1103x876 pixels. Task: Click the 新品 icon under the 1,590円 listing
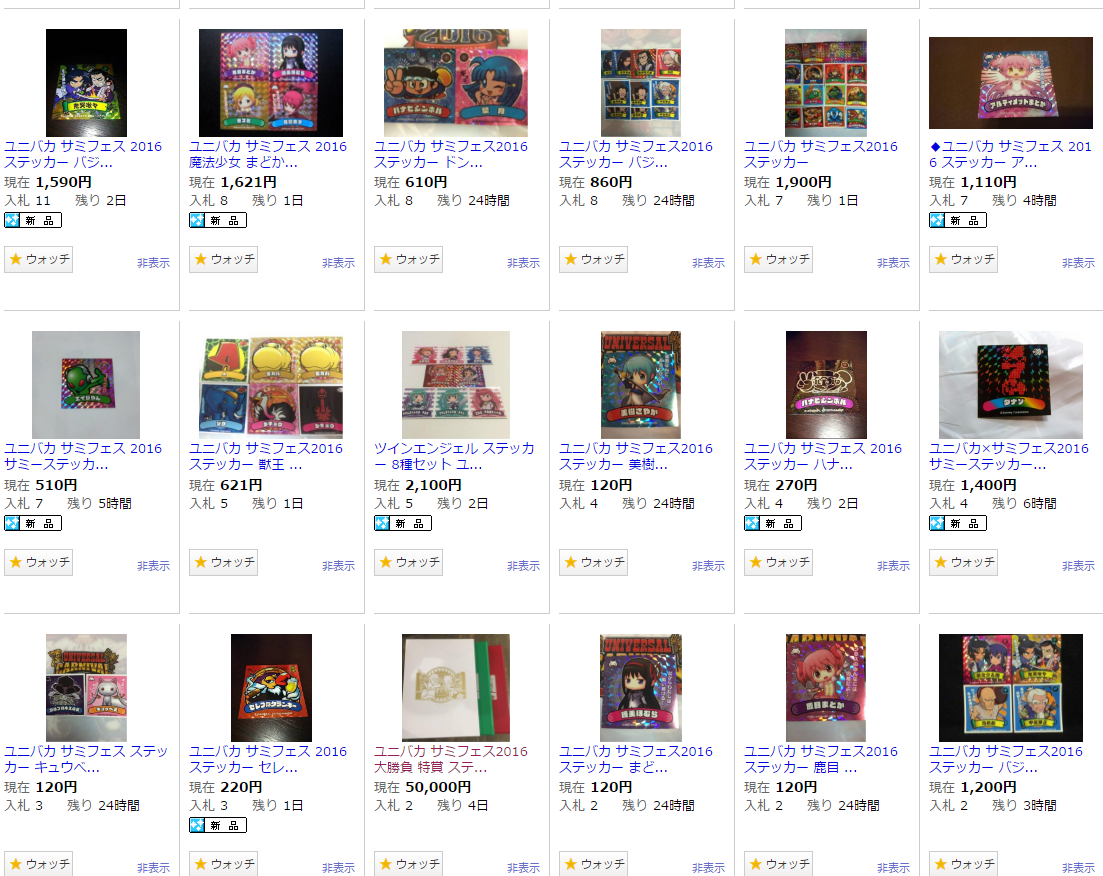[33, 220]
